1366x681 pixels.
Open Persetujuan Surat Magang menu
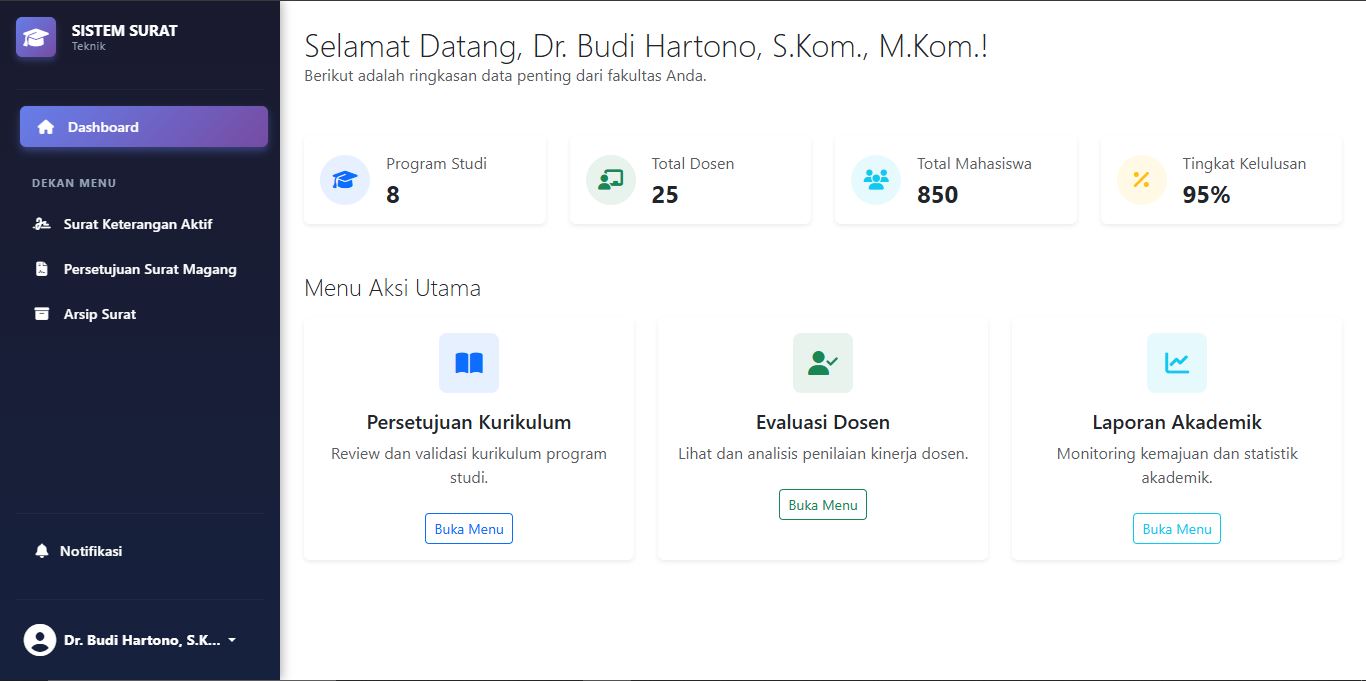pyautogui.click(x=150, y=269)
